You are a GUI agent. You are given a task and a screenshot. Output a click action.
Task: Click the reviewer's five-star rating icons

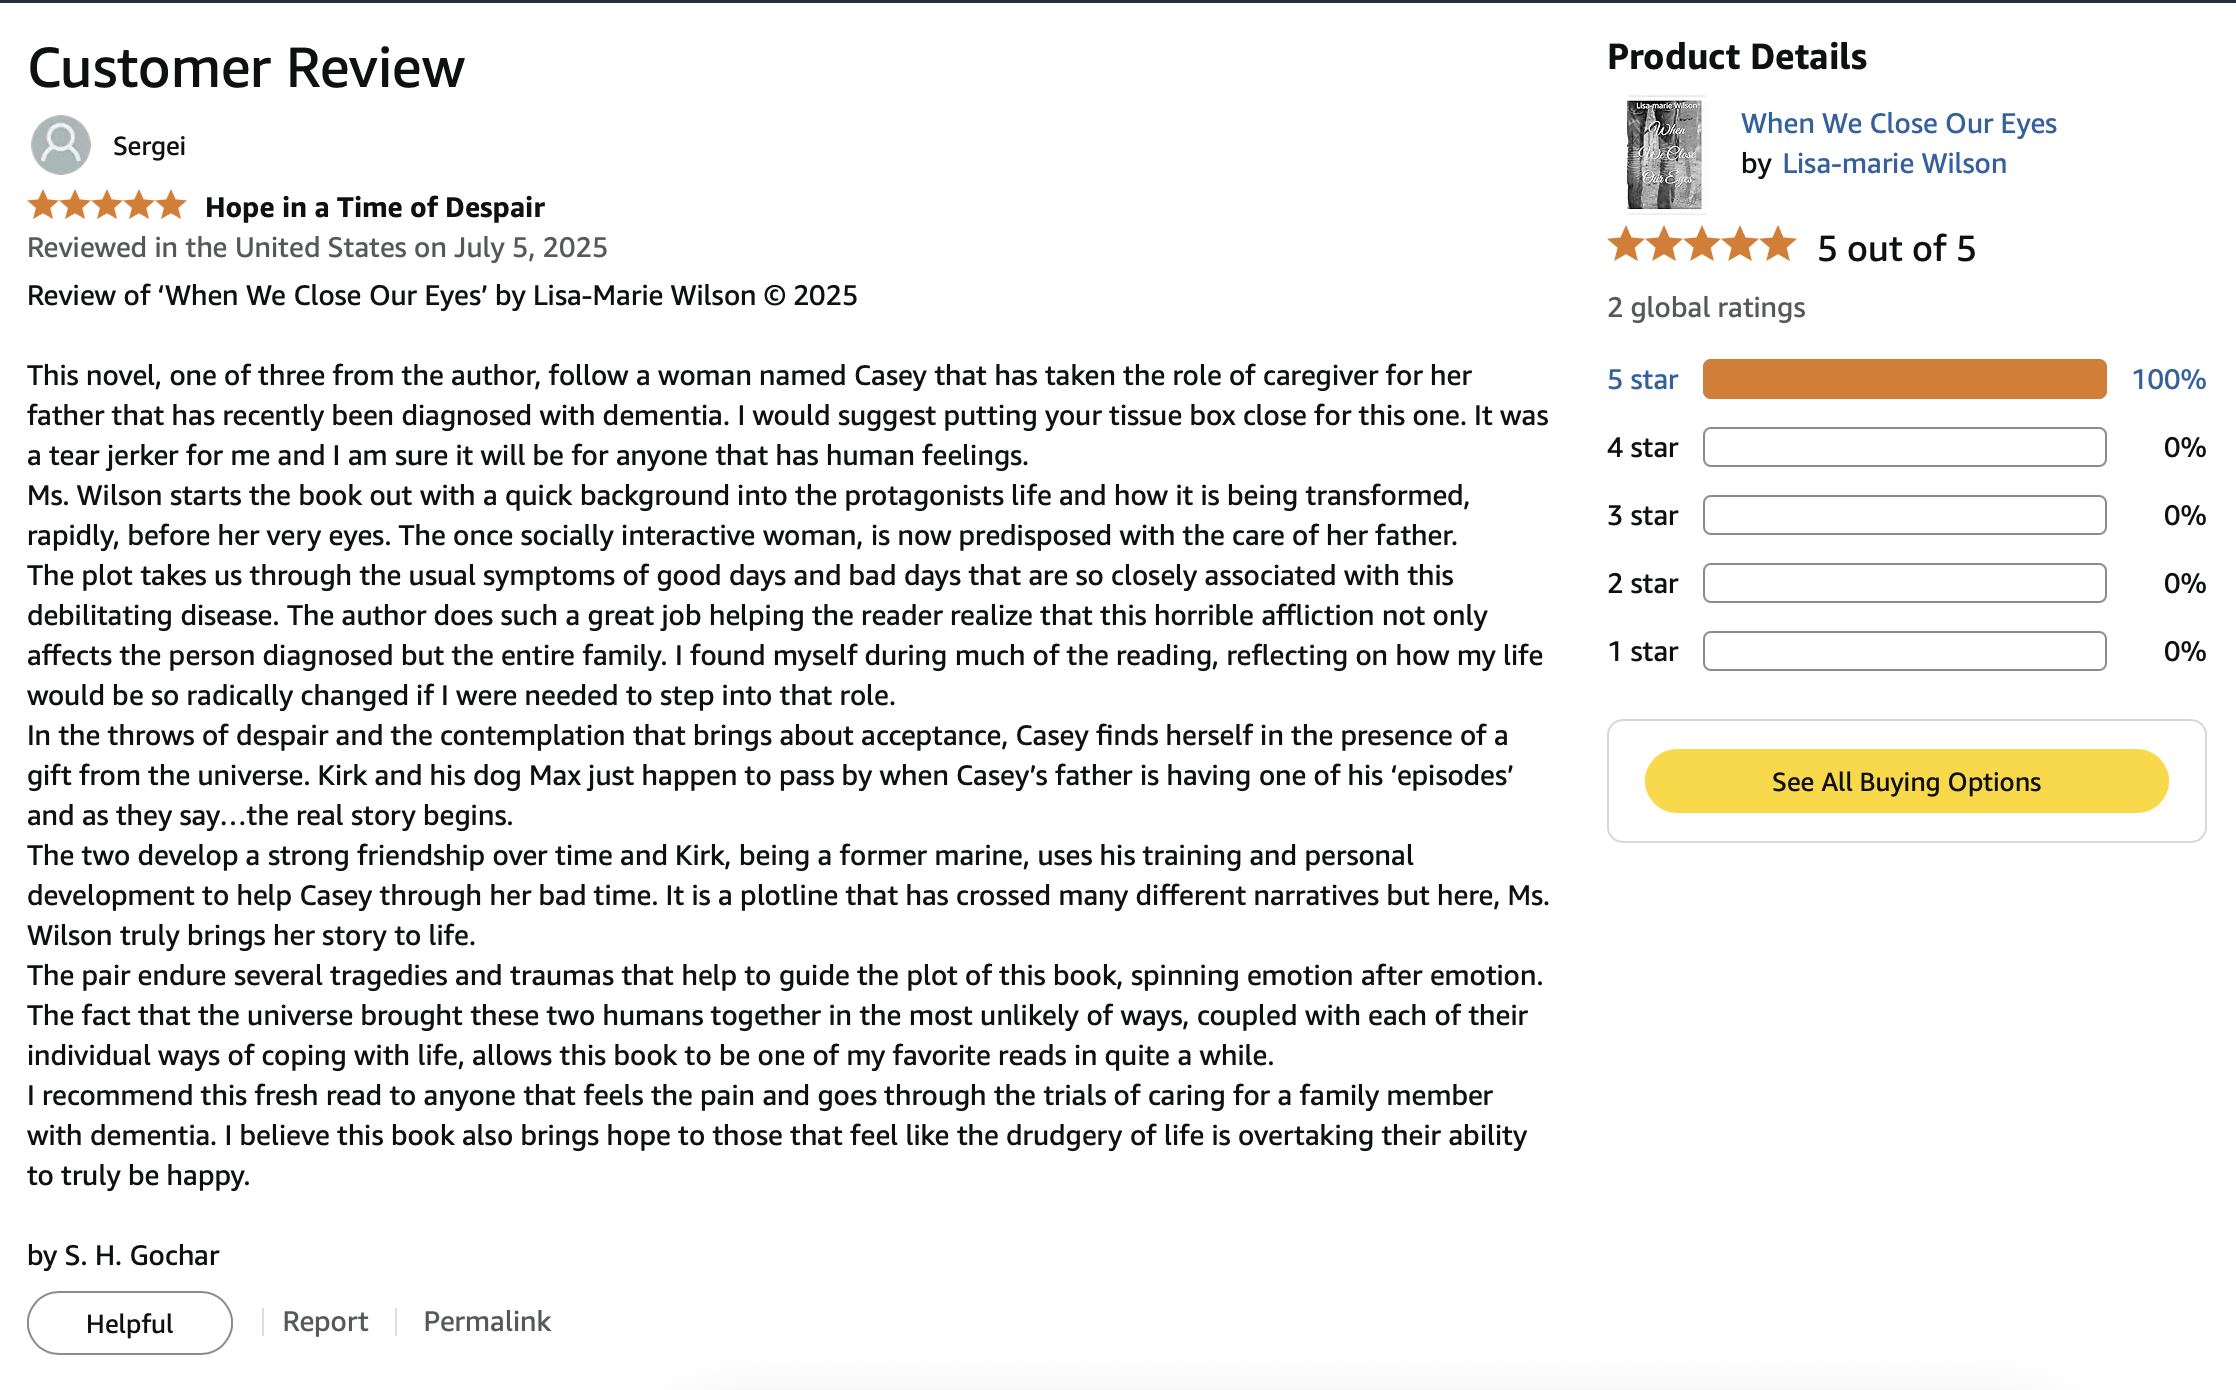tap(107, 206)
